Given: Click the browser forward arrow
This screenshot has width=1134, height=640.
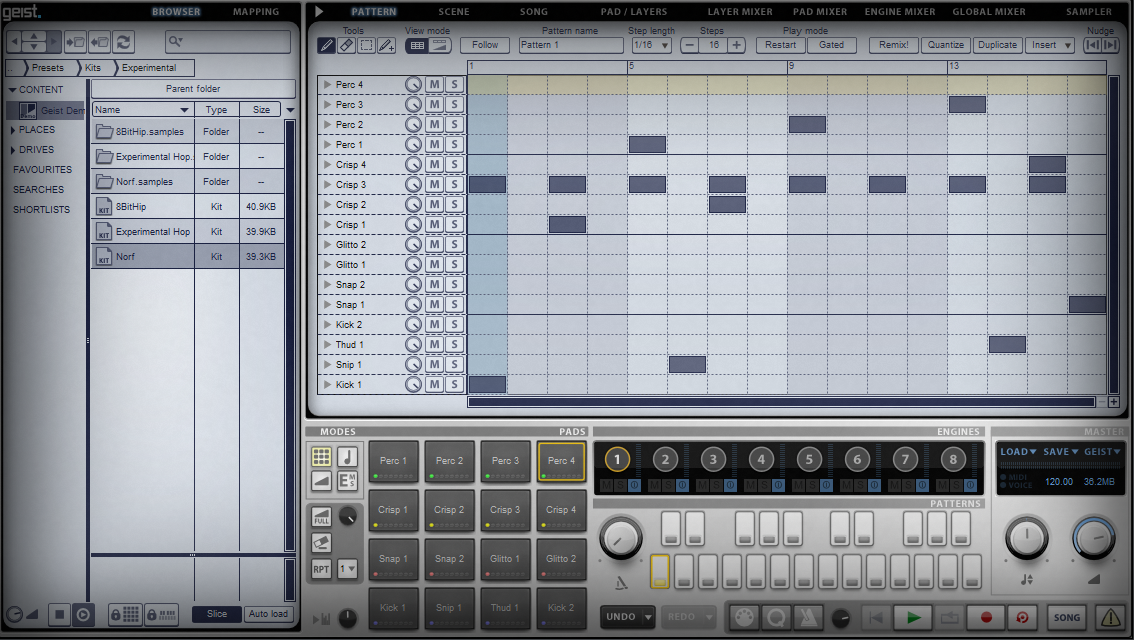Looking at the screenshot, I should [x=54, y=42].
